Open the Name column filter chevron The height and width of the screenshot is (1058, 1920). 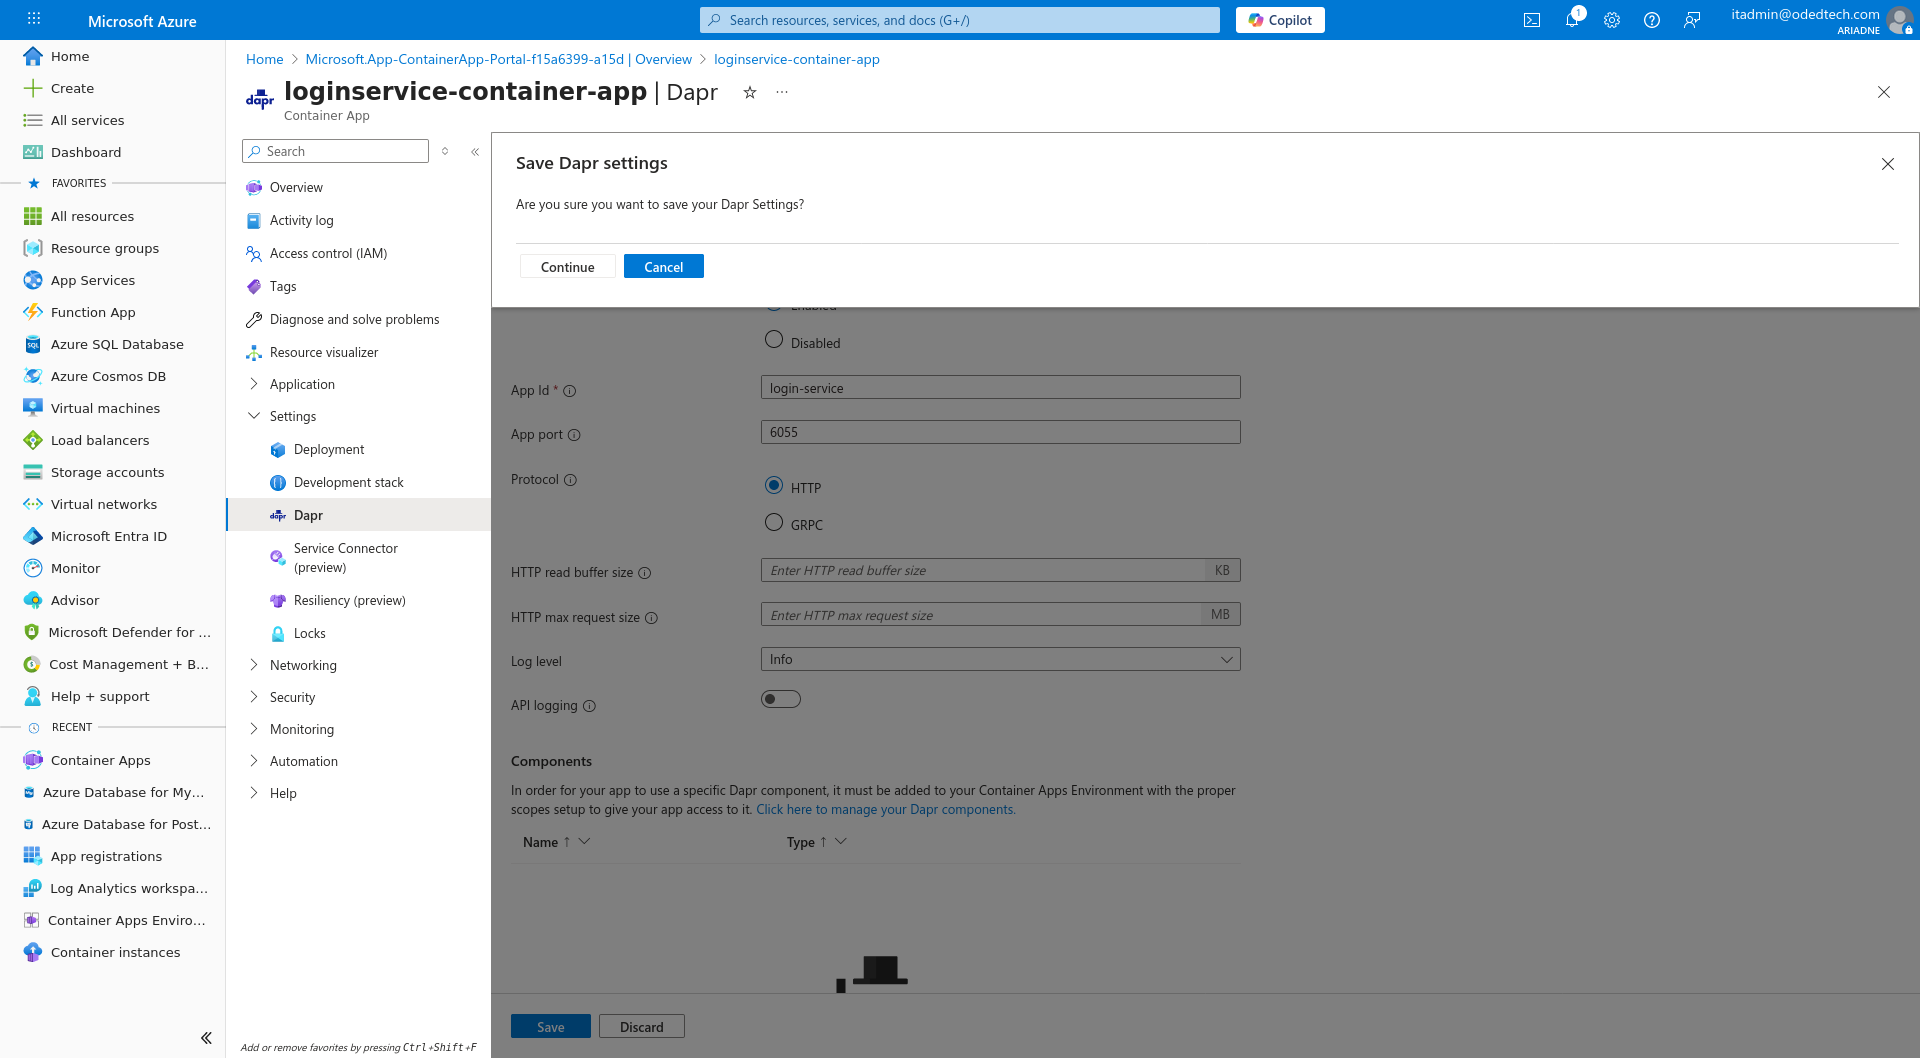pyautogui.click(x=585, y=842)
